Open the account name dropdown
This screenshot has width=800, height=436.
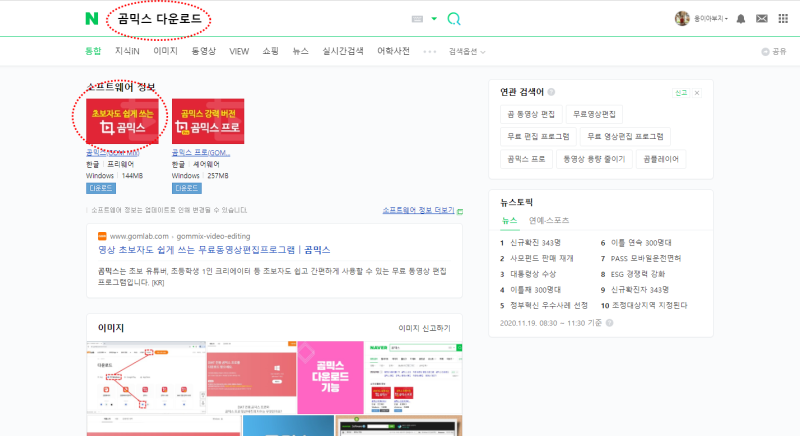pyautogui.click(x=711, y=19)
